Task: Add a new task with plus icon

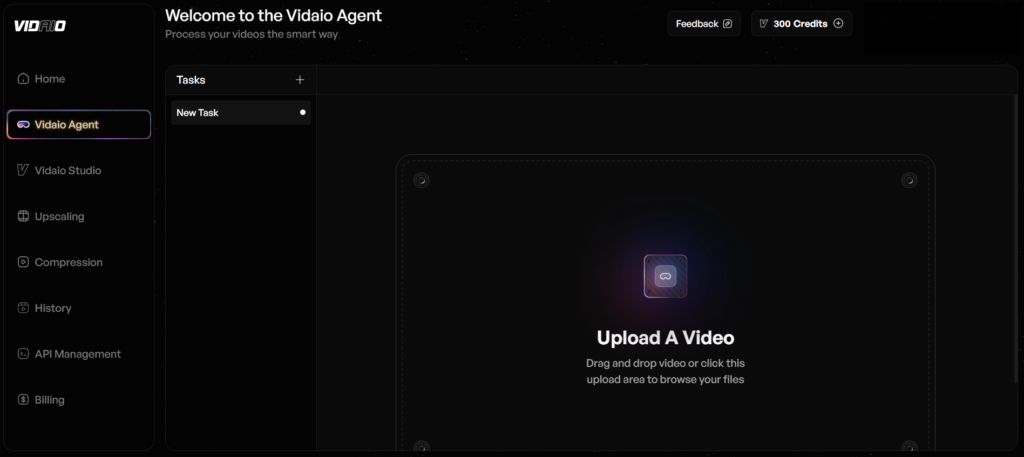Action: pos(300,80)
